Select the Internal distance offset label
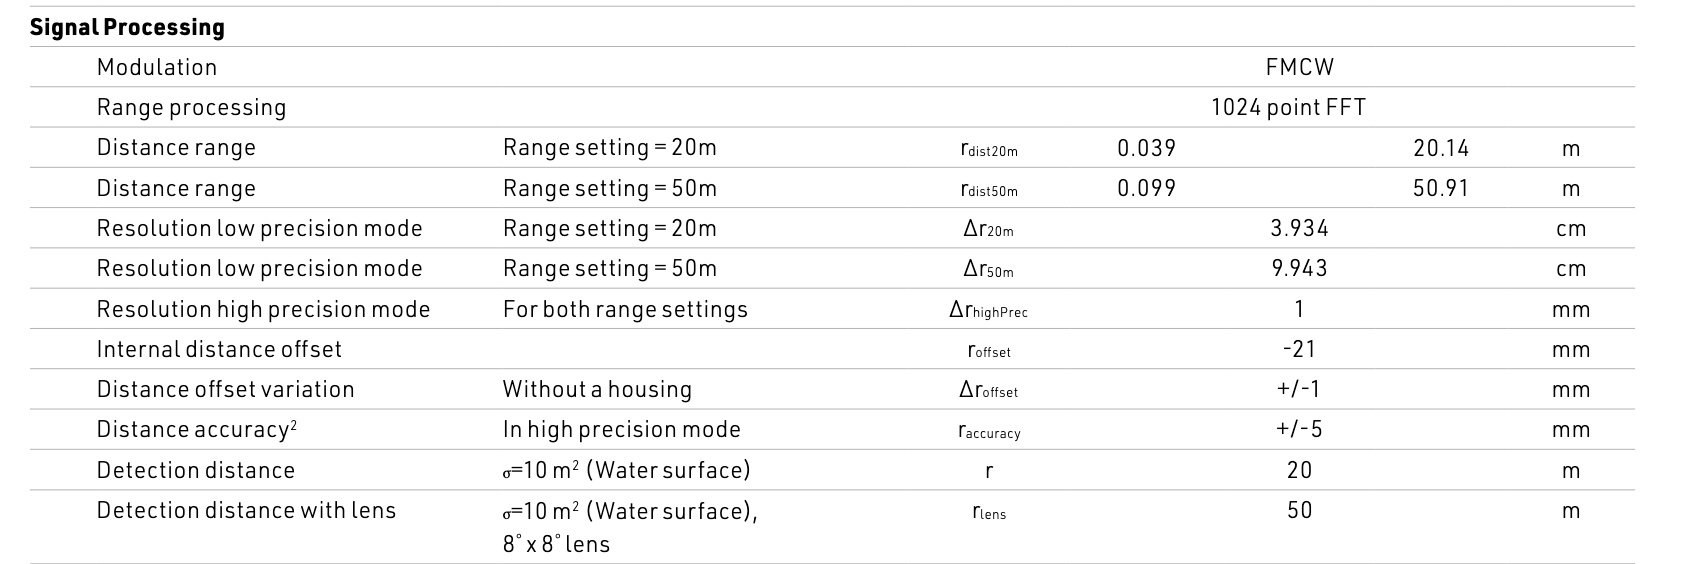 click(x=219, y=349)
